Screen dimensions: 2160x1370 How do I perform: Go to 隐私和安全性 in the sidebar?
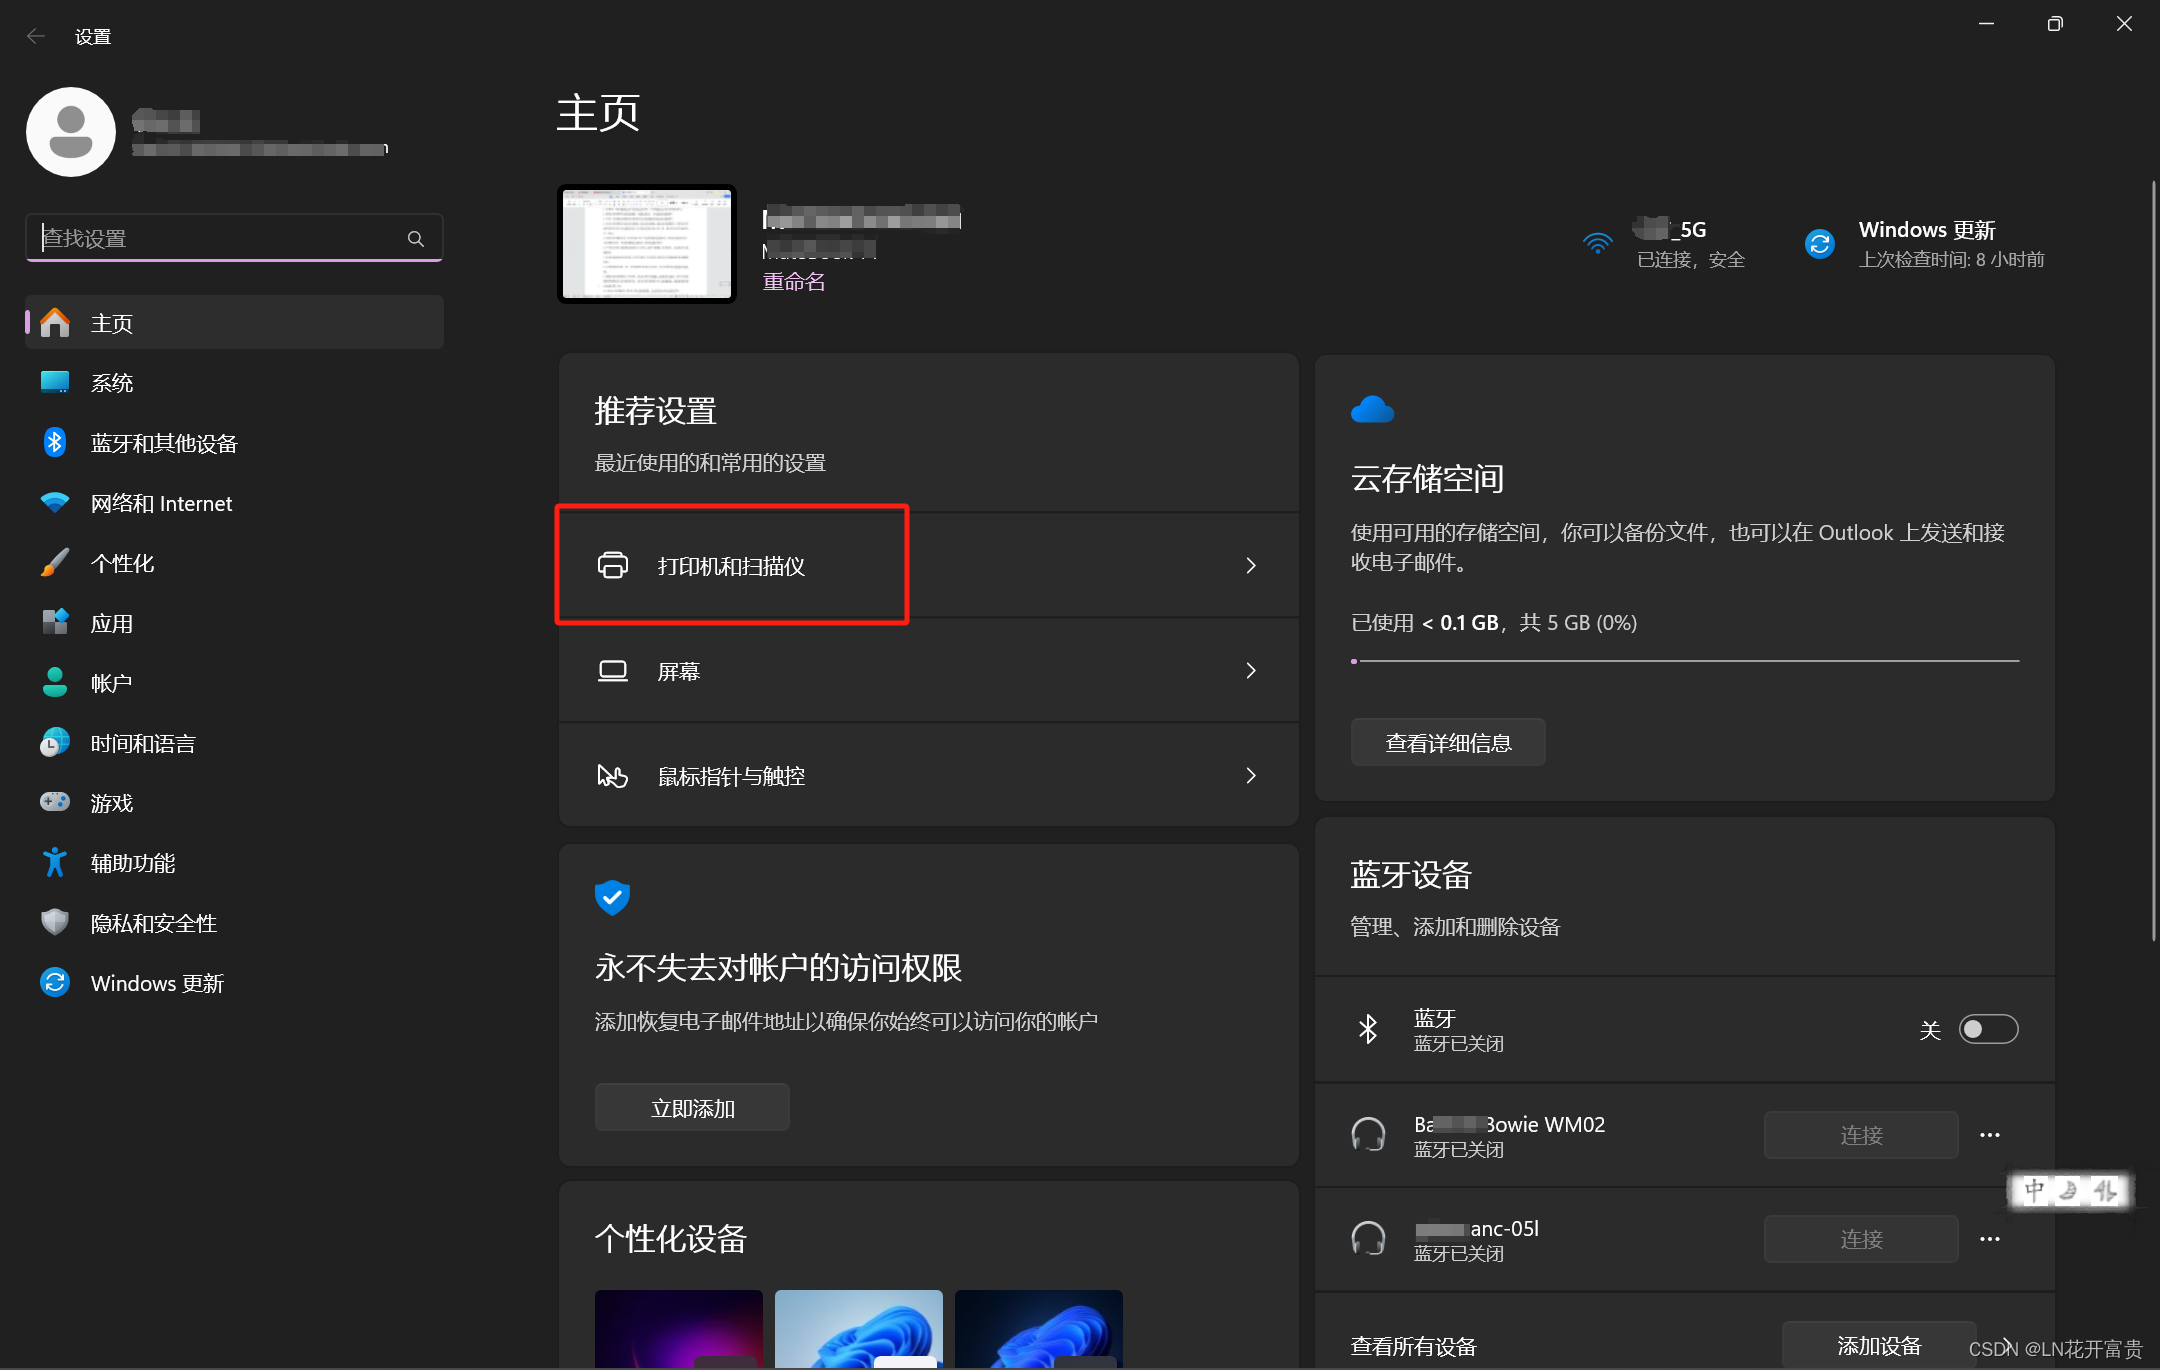(x=154, y=923)
